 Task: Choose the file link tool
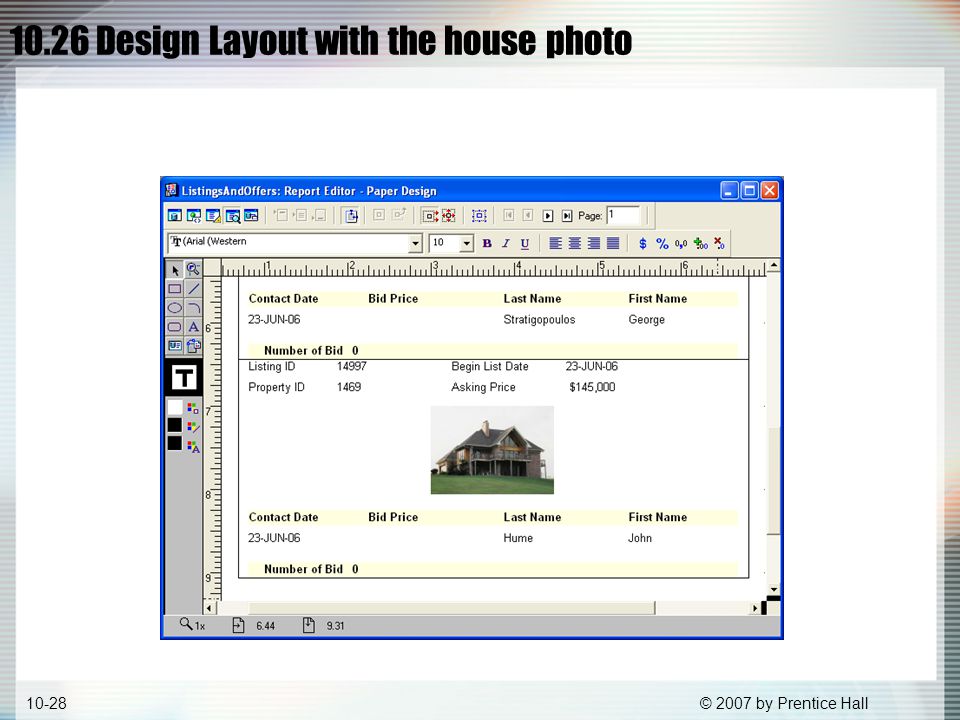193,345
